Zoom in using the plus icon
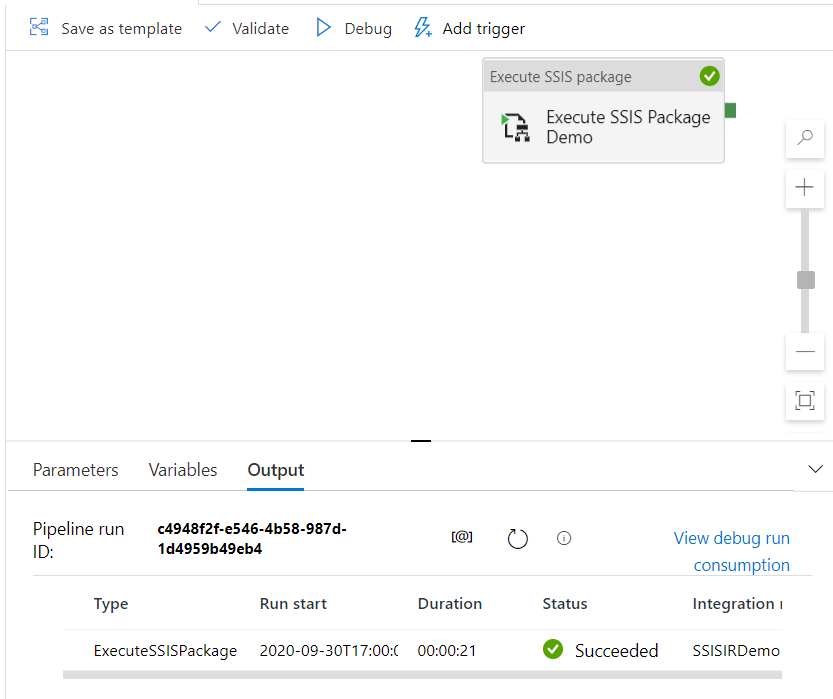The image size is (833, 699). coord(805,188)
